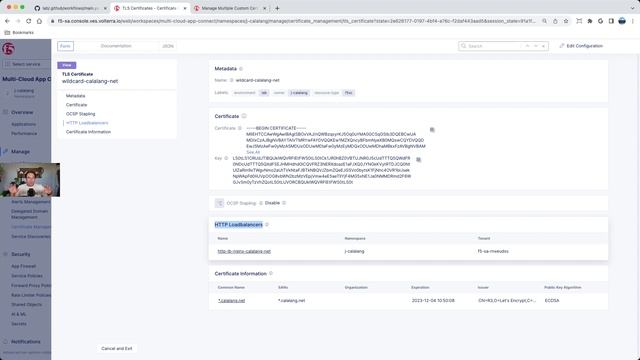Click the zoom magnifier icon in address bar
This screenshot has height=360, width=640.
[x=544, y=21]
